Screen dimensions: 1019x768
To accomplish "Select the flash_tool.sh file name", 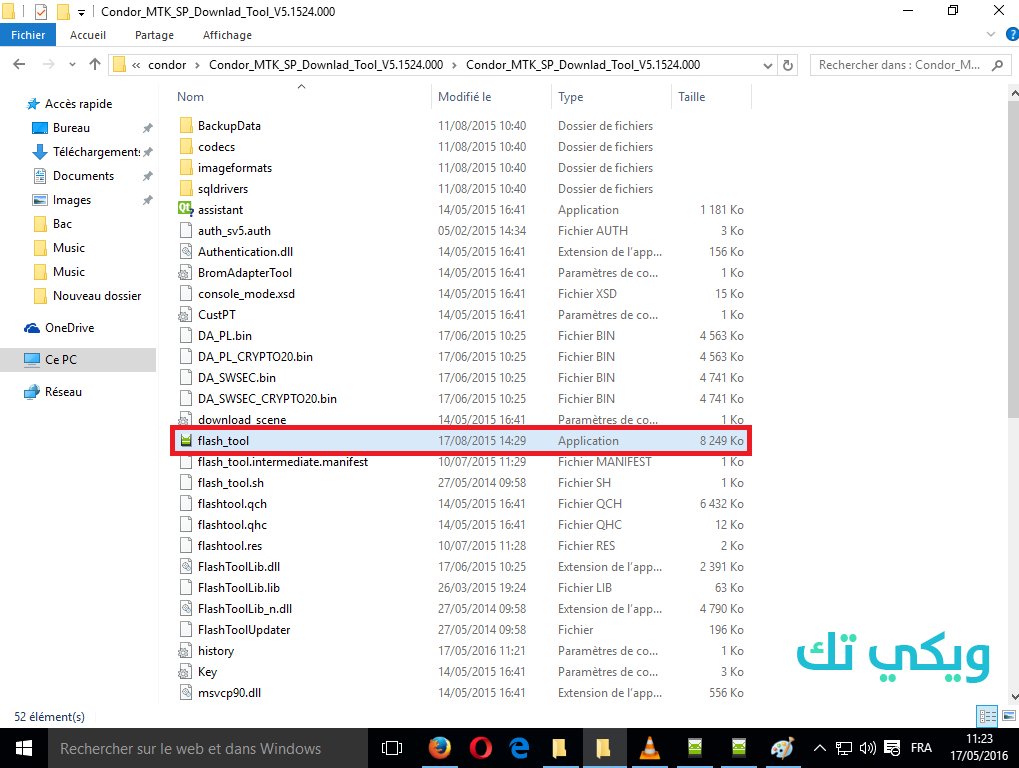I will click(231, 483).
